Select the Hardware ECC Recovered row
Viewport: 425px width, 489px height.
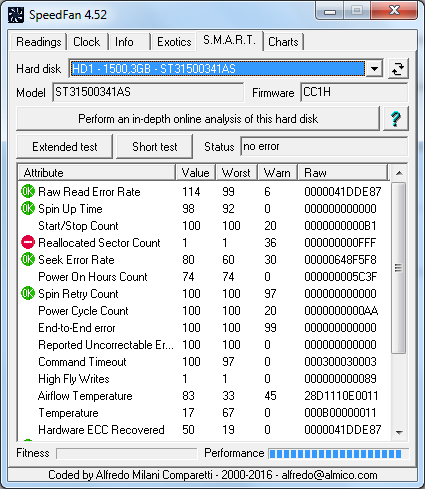point(204,430)
